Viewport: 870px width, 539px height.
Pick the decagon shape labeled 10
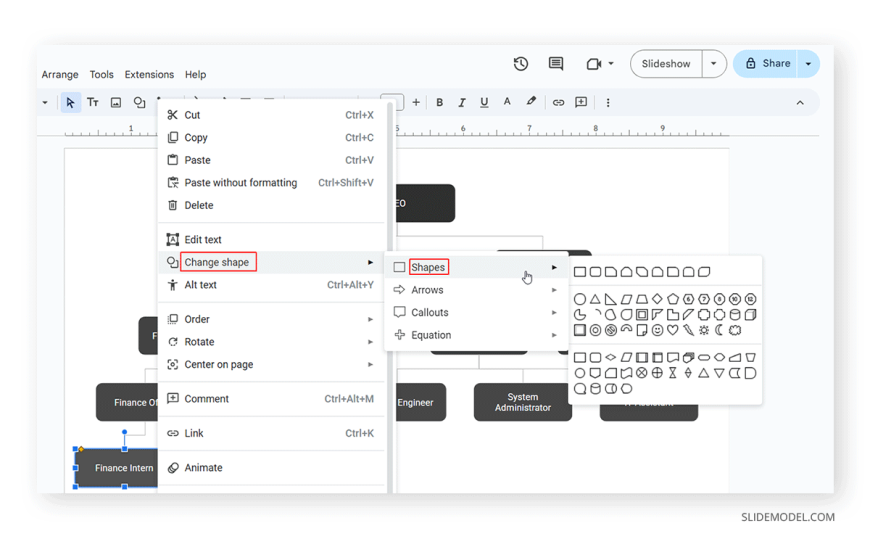pyautogui.click(x=735, y=299)
